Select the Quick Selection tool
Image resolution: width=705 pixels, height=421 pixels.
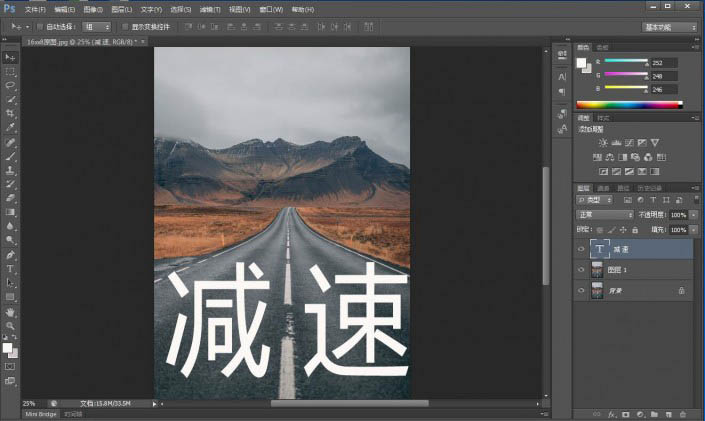click(10, 99)
